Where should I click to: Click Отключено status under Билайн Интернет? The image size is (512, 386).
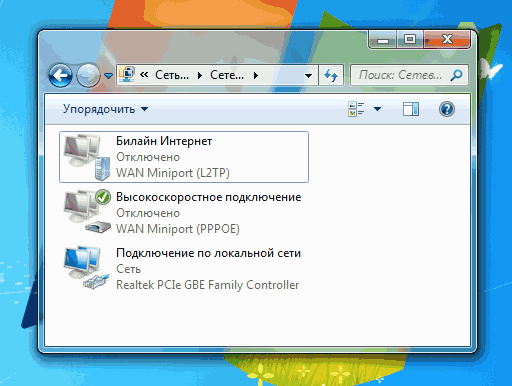148,157
